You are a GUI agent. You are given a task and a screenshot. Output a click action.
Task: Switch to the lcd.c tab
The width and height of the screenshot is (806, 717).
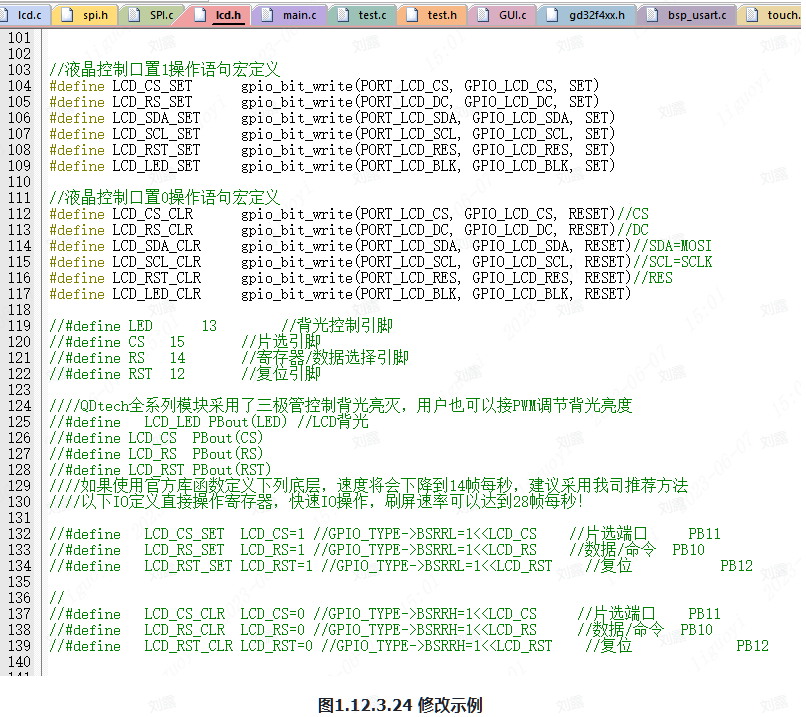[x=25, y=15]
